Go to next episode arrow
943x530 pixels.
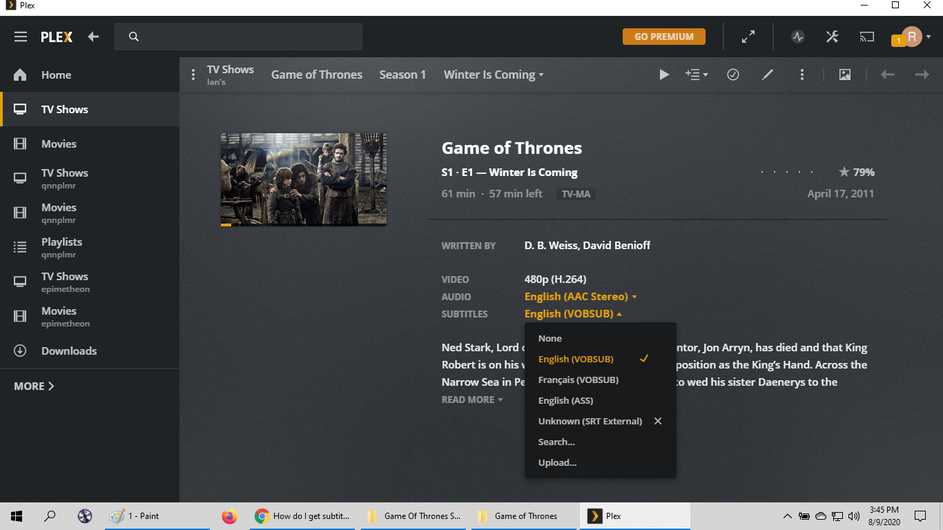(x=922, y=75)
